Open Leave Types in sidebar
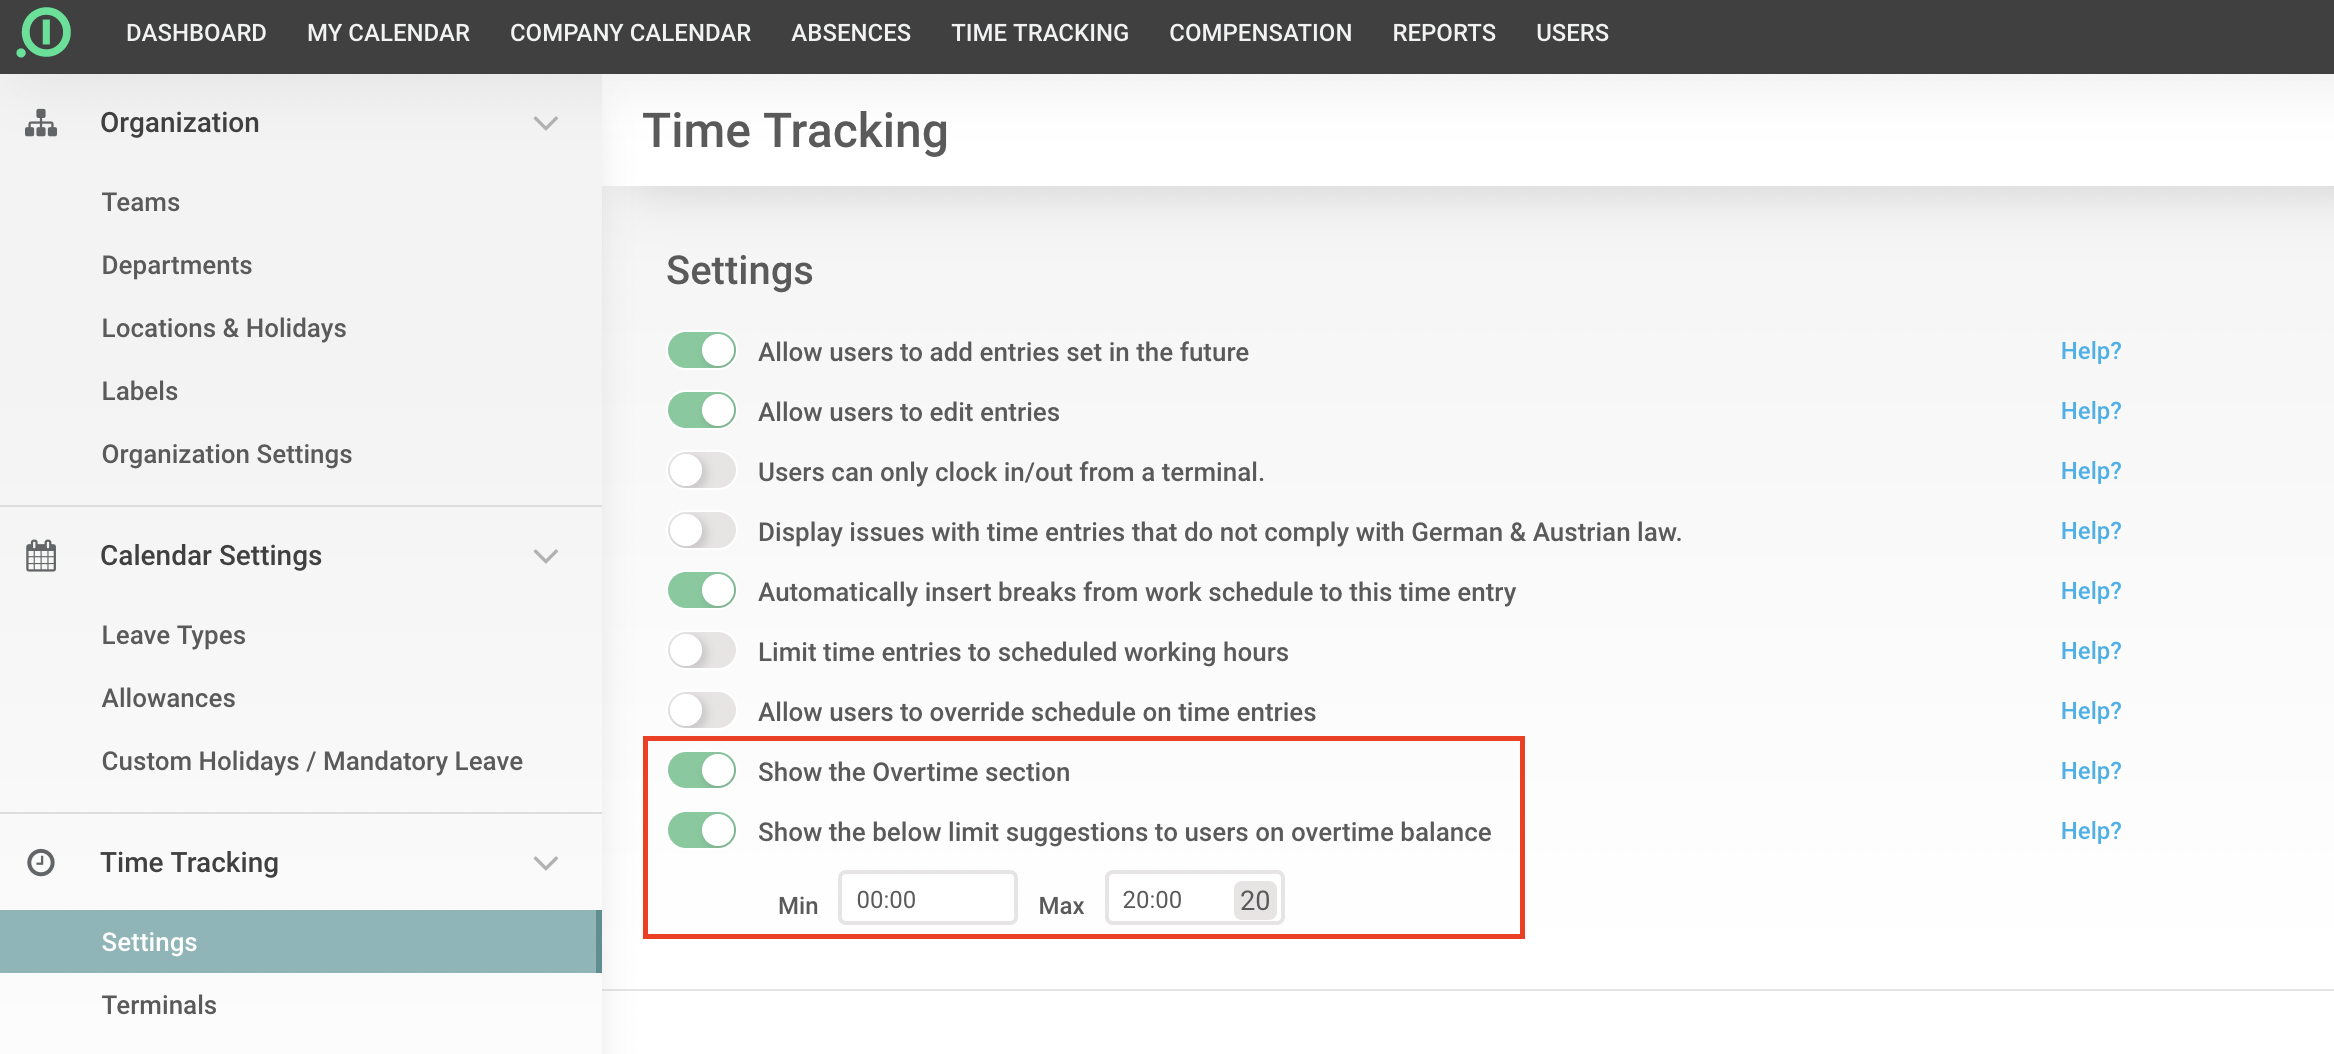This screenshot has height=1054, width=2334. [173, 635]
